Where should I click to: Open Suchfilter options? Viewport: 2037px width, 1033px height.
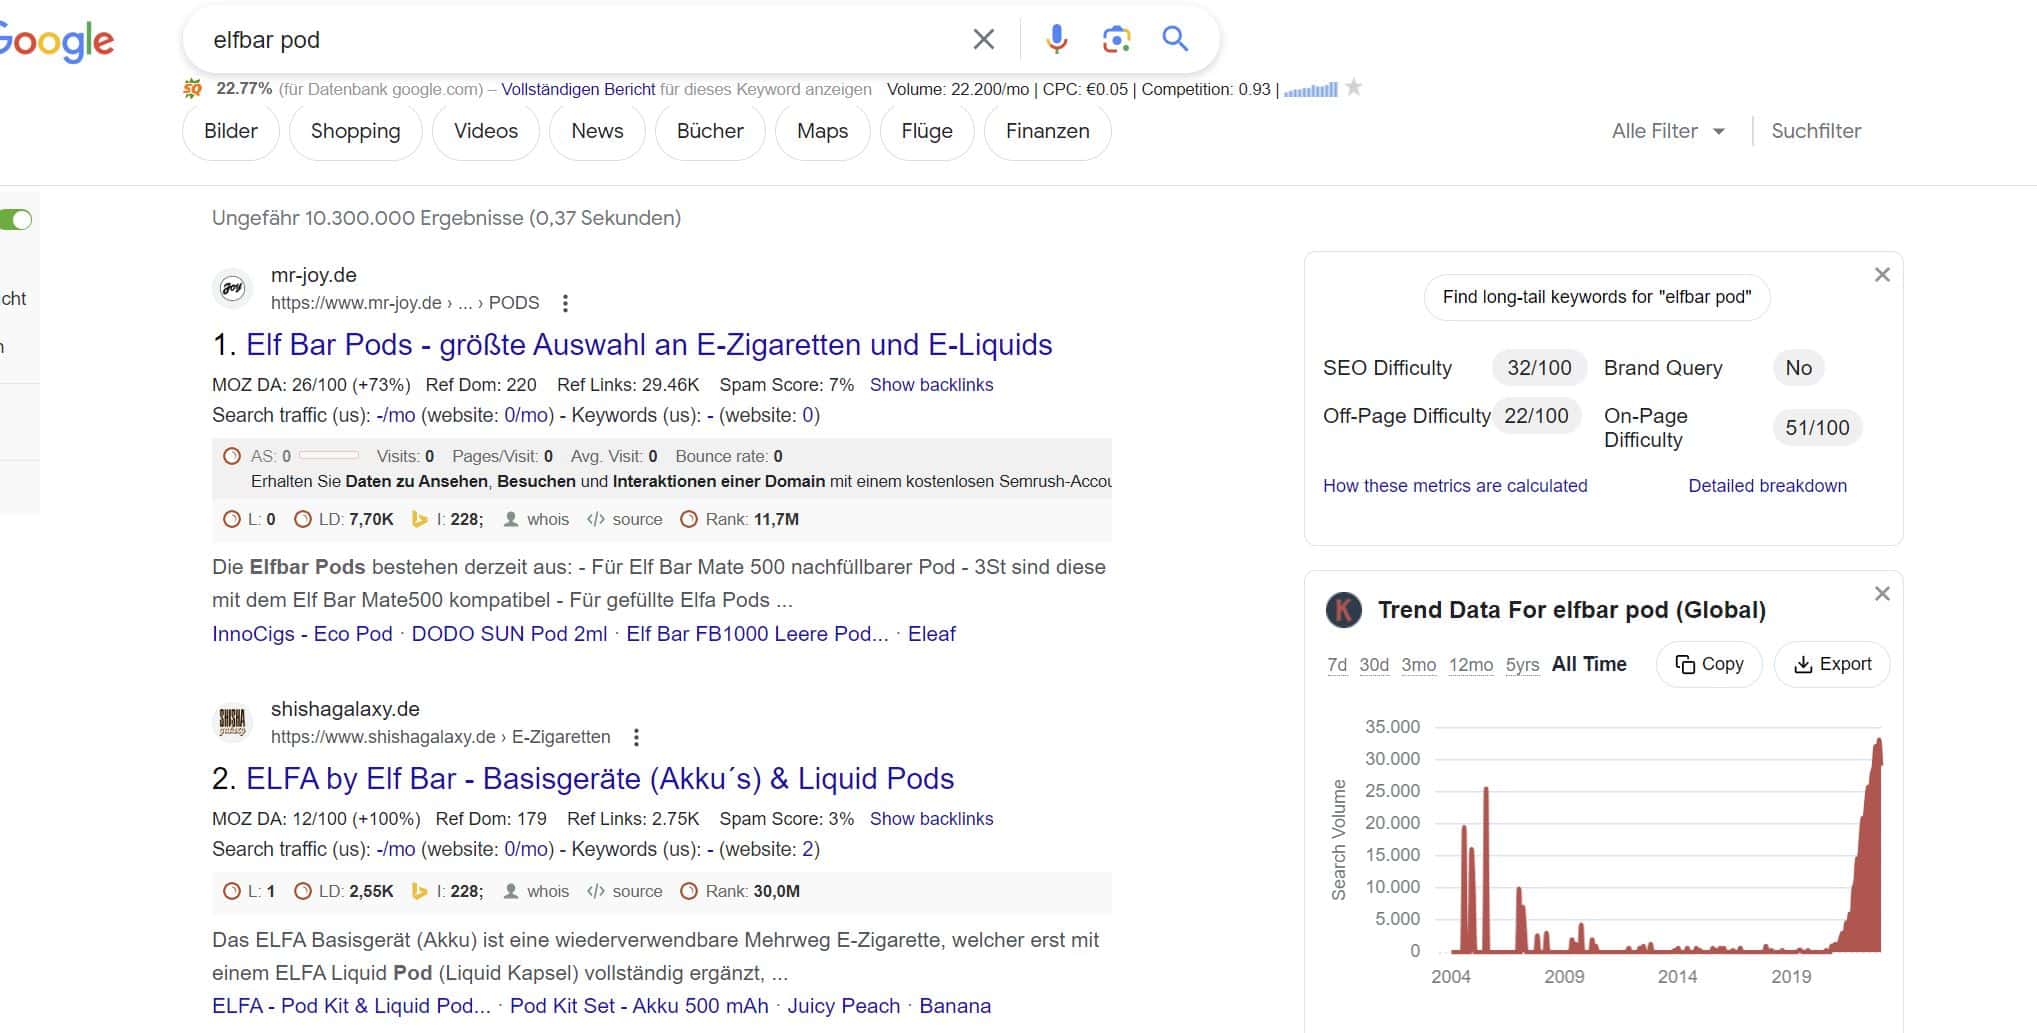point(1816,131)
